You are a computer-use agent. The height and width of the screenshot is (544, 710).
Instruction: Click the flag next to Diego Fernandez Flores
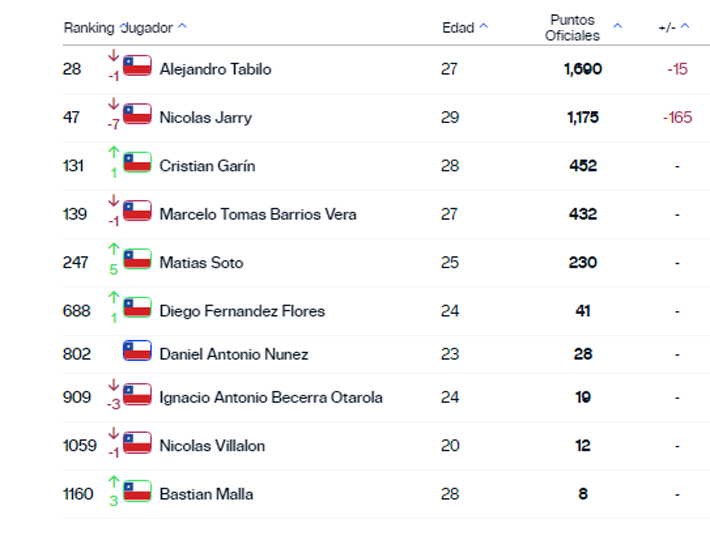[137, 309]
